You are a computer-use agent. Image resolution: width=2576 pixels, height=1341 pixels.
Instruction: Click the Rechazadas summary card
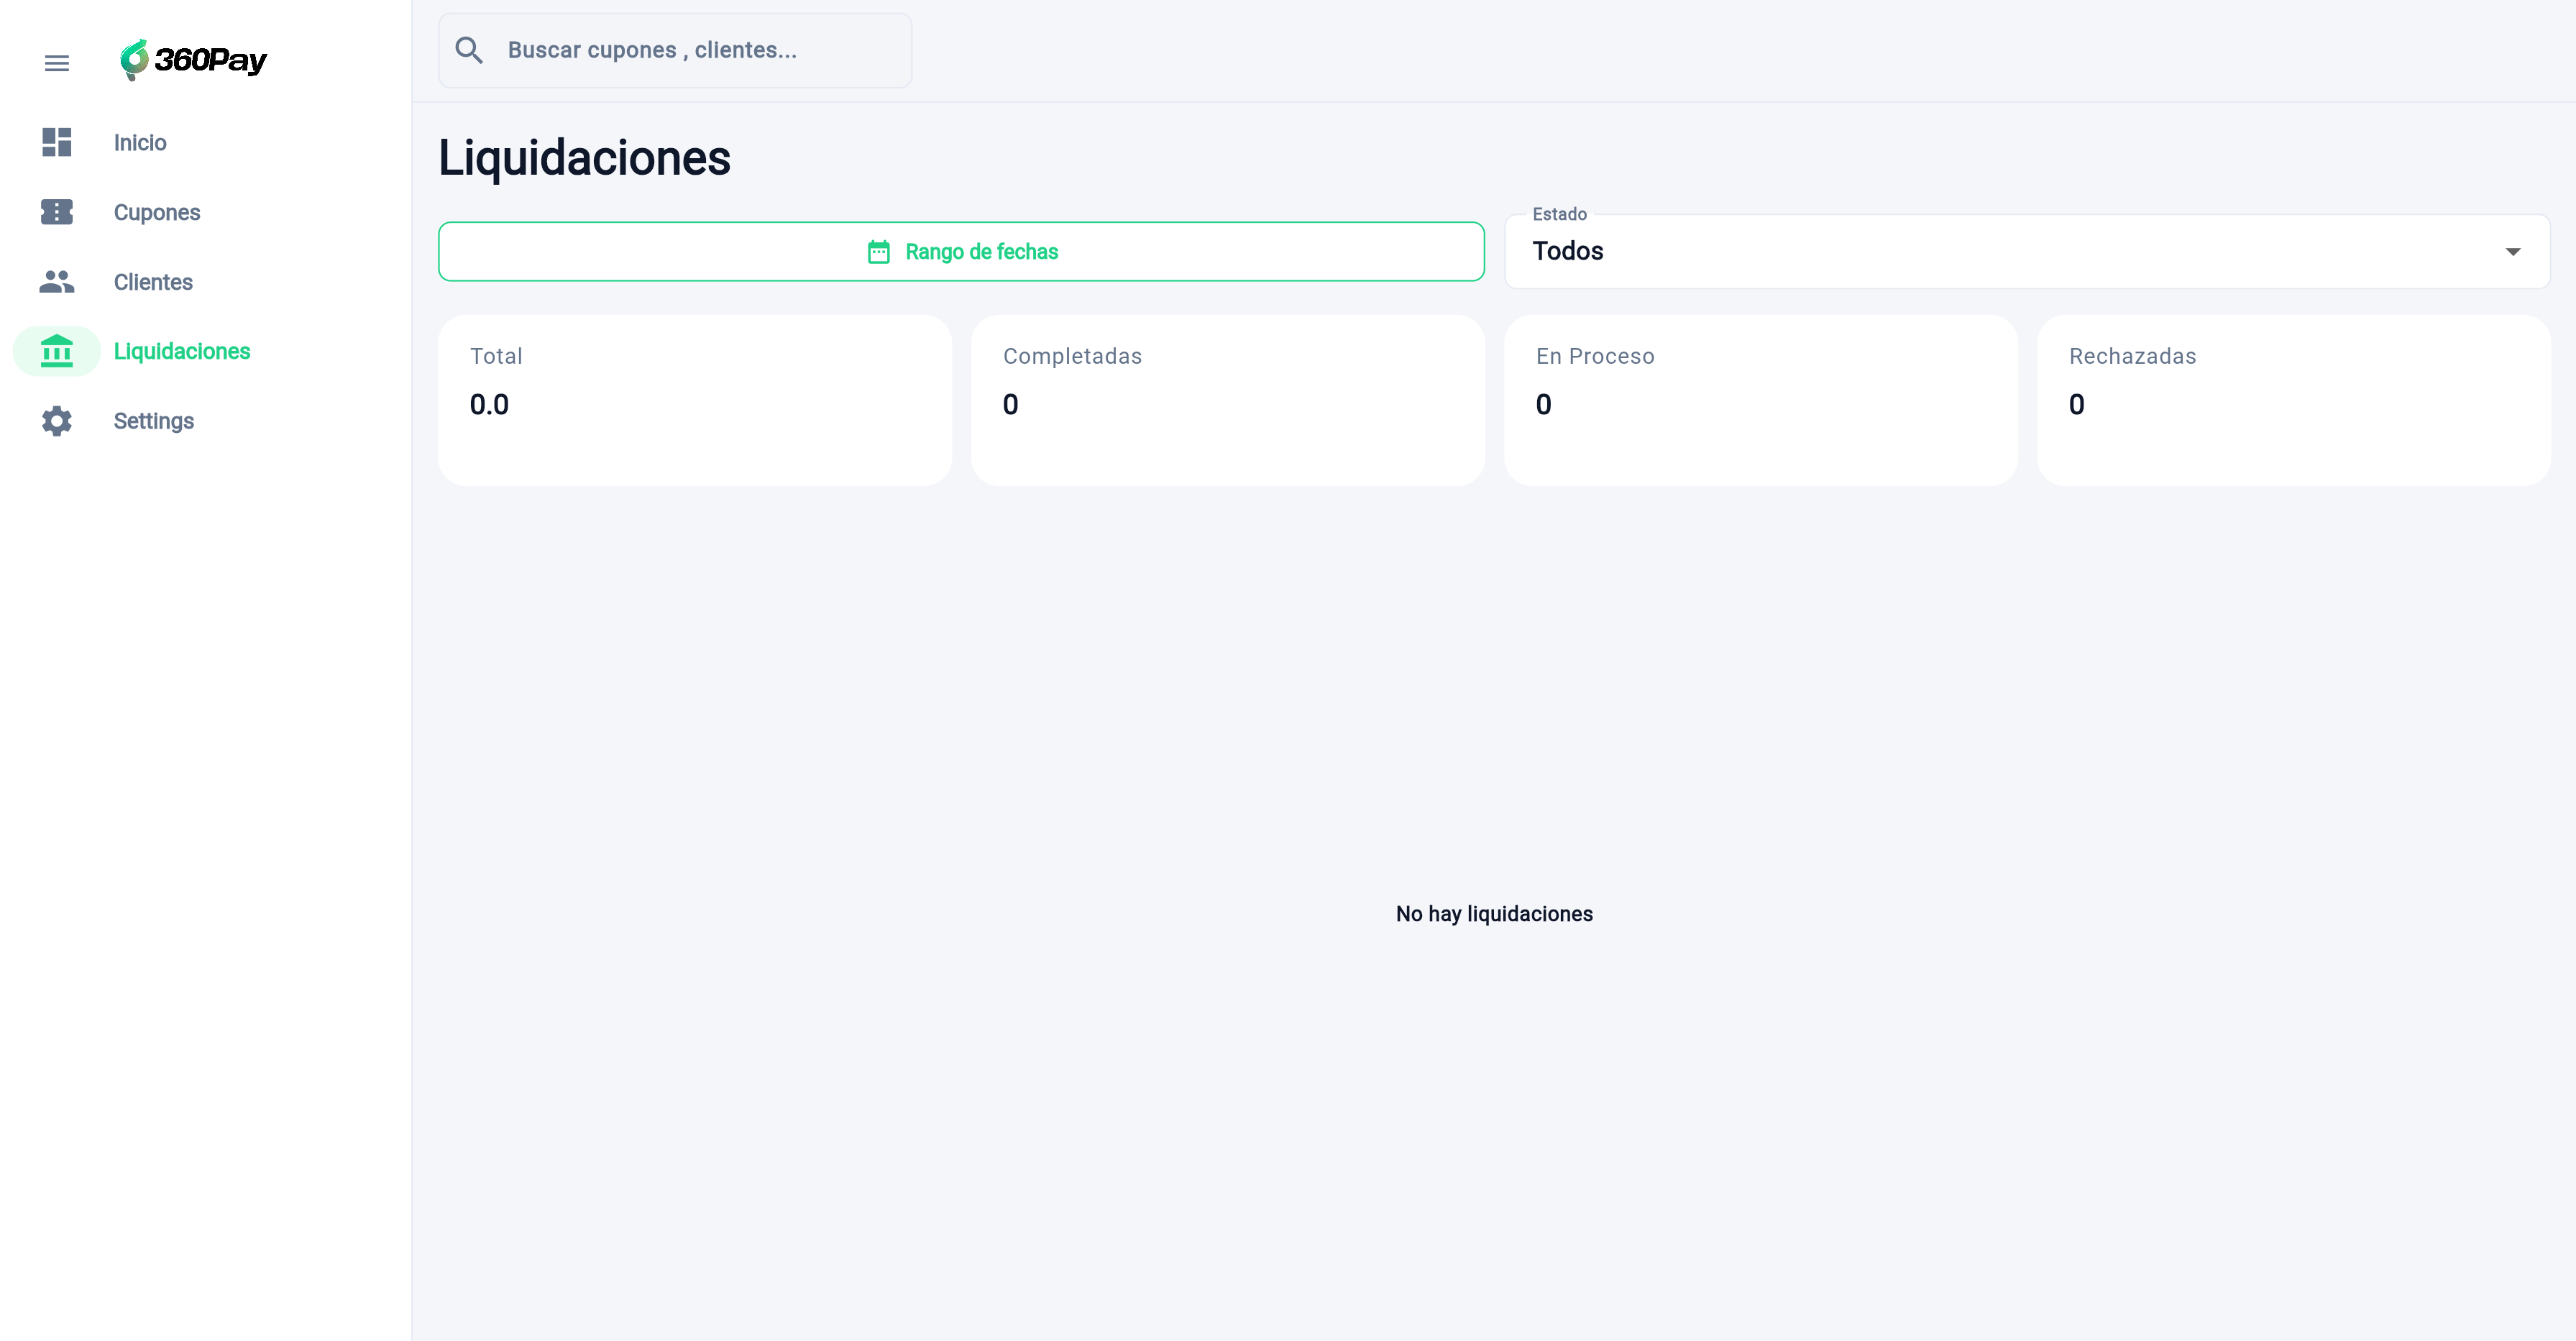pos(2293,400)
